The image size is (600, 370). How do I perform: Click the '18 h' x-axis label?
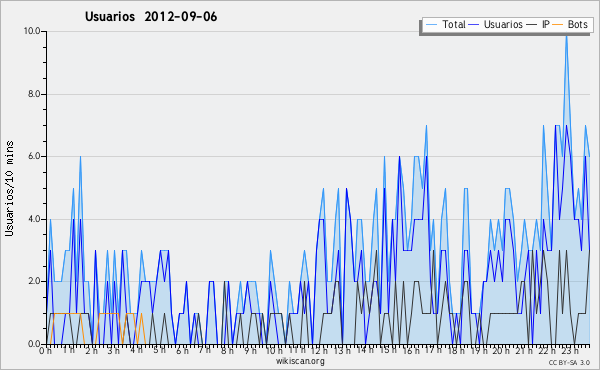[x=456, y=351]
